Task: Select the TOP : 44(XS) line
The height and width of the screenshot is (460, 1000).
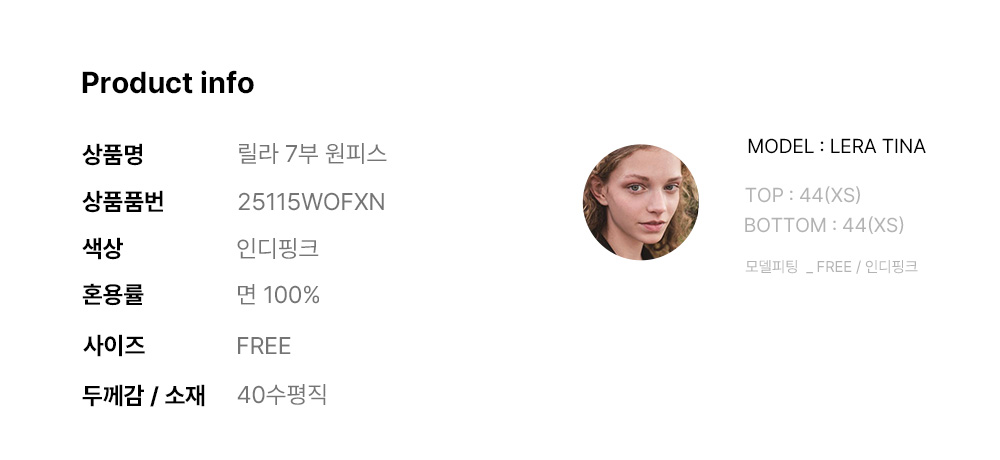Action: 803,195
